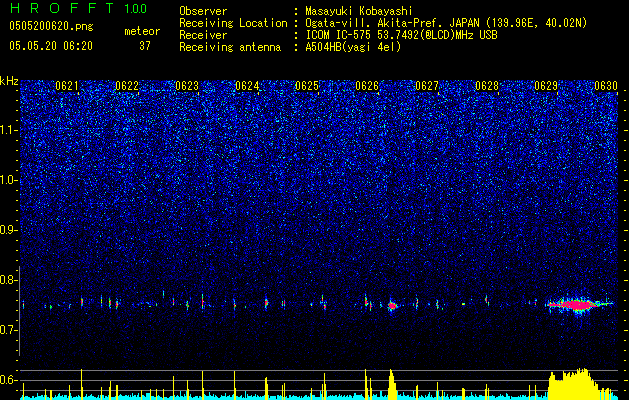Click the HROFFT program title
This screenshot has height=400, width=629.
click(62, 8)
